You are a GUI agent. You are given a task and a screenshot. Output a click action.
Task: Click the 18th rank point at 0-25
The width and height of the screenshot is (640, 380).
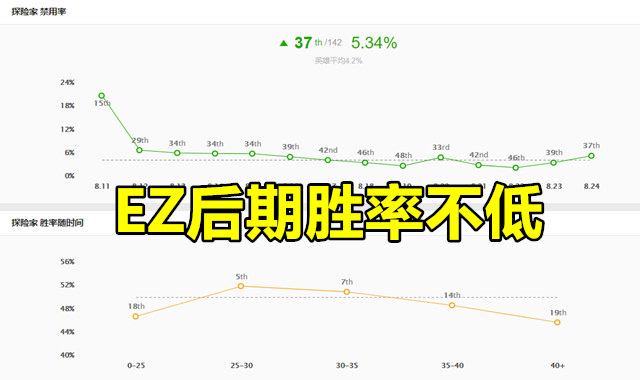pyautogui.click(x=136, y=316)
